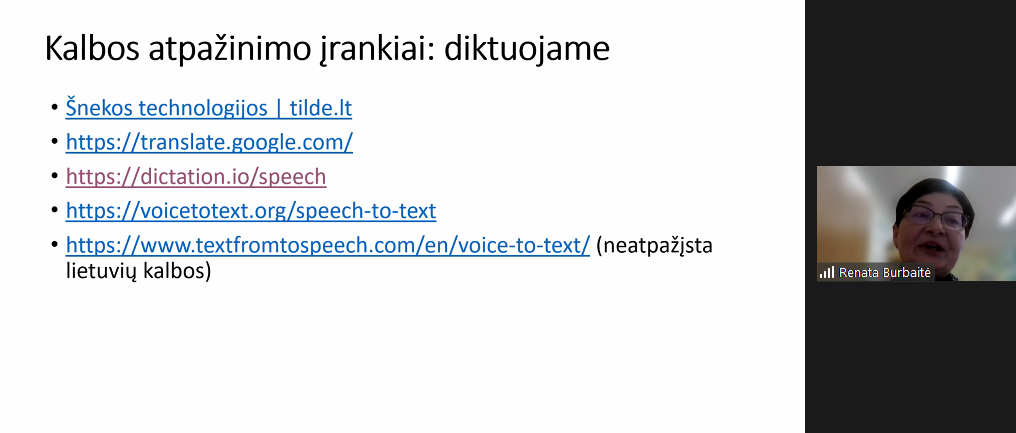Click the signal strength icon beside Renata's name
Viewport: 1016px width, 433px height.
tap(826, 272)
